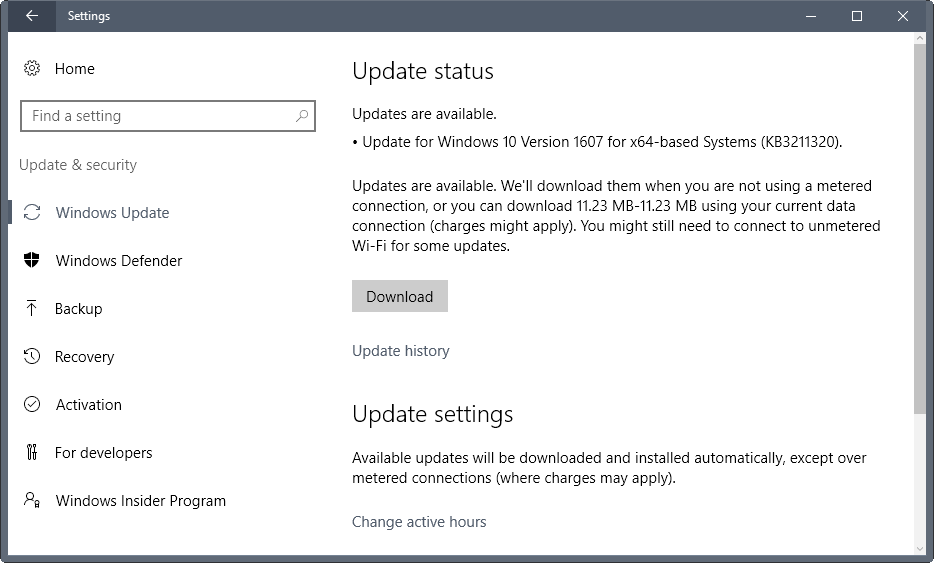The image size is (934, 563).
Task: Click the scroll down arrow
Action: (x=919, y=549)
